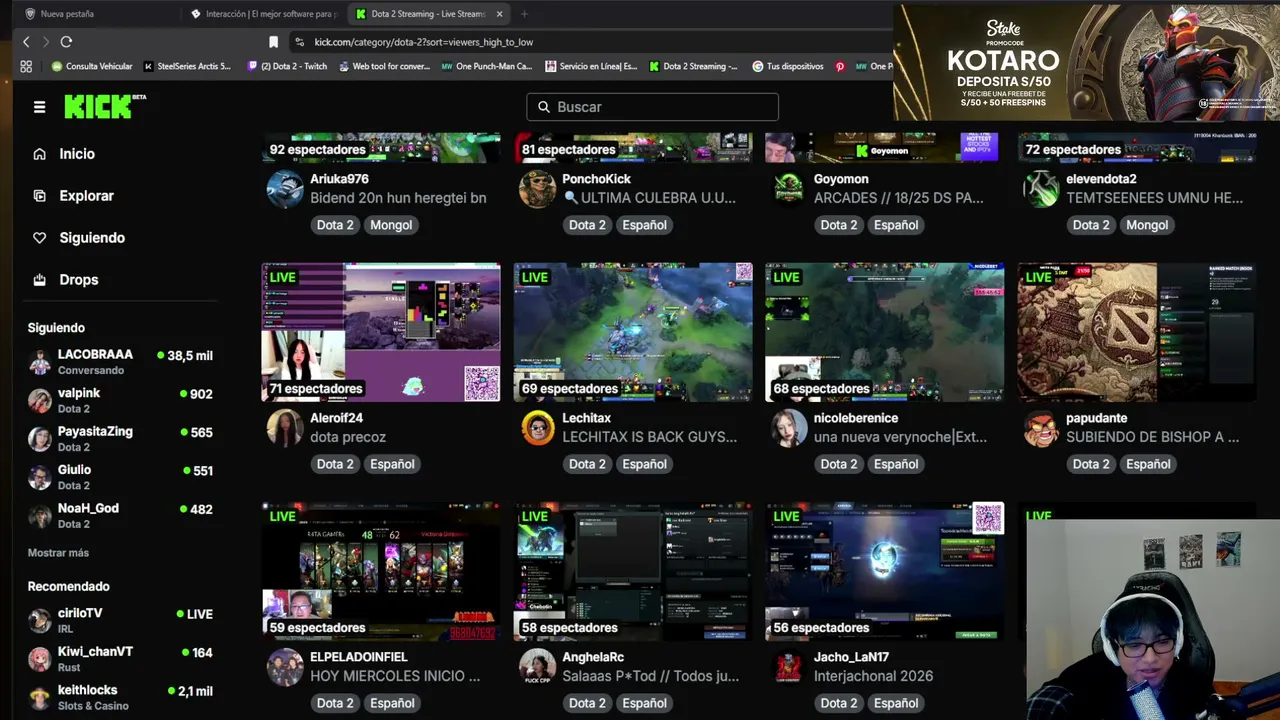
Task: Click AnghelaRc's channel avatar
Action: [537, 667]
